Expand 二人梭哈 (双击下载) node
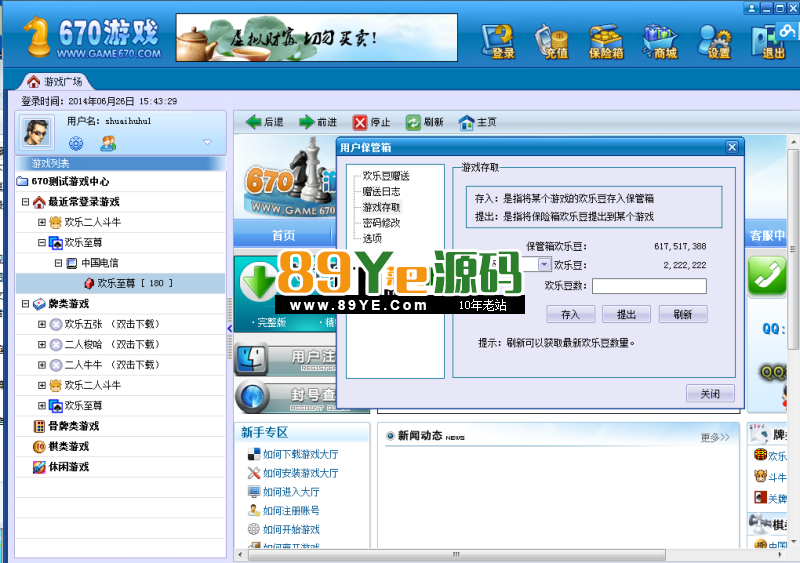The width and height of the screenshot is (800, 563). pos(42,345)
